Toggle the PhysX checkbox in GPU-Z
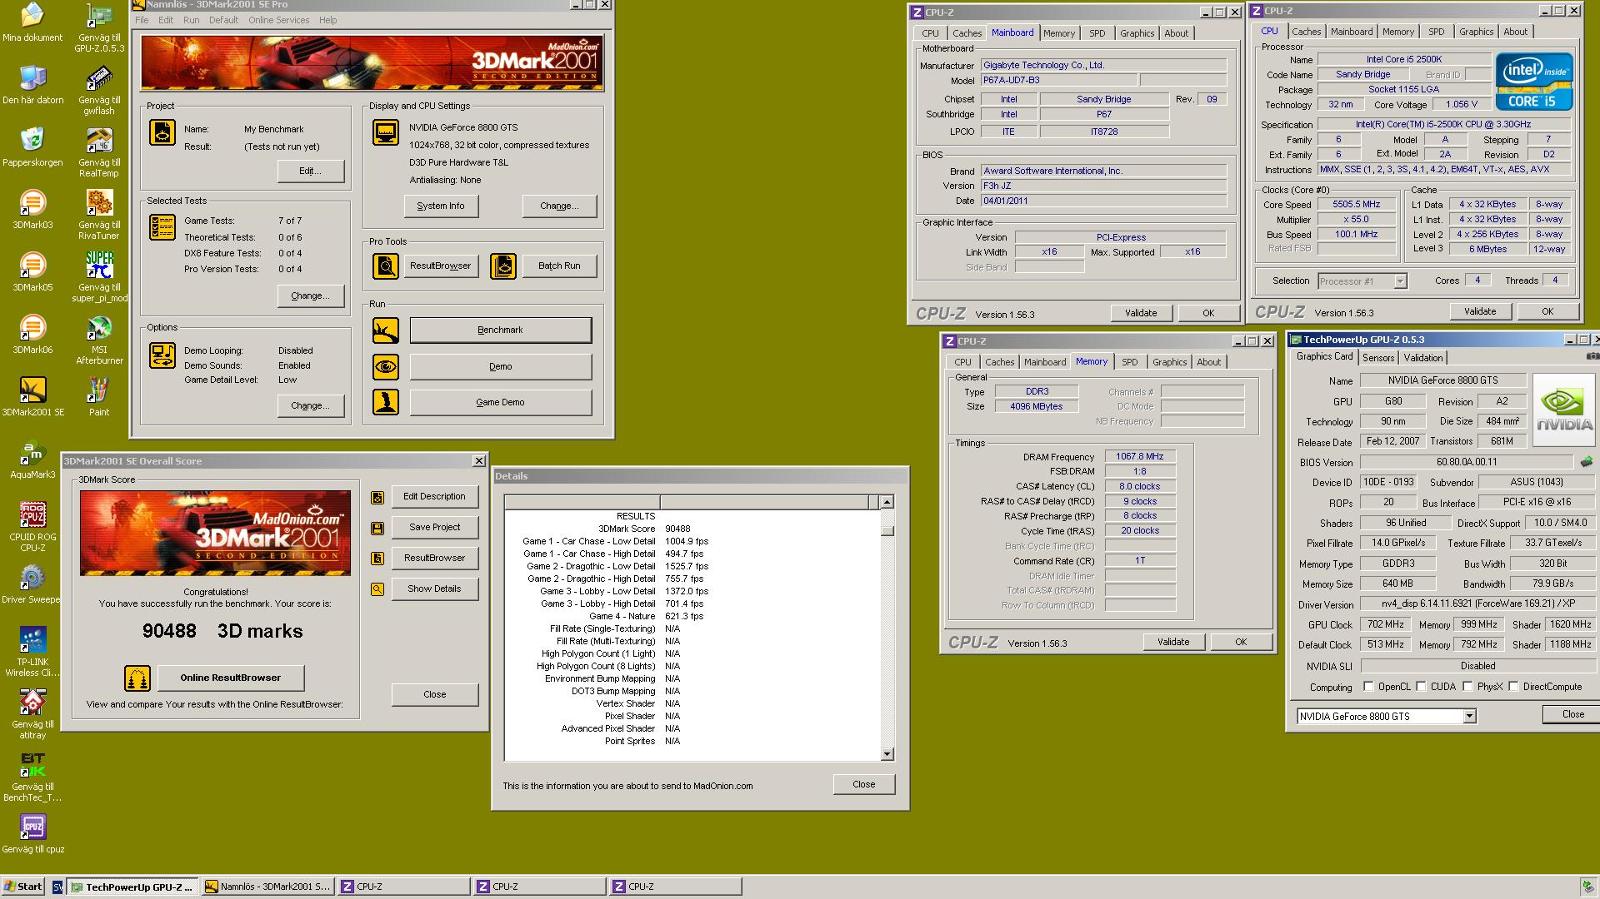 pos(1468,687)
